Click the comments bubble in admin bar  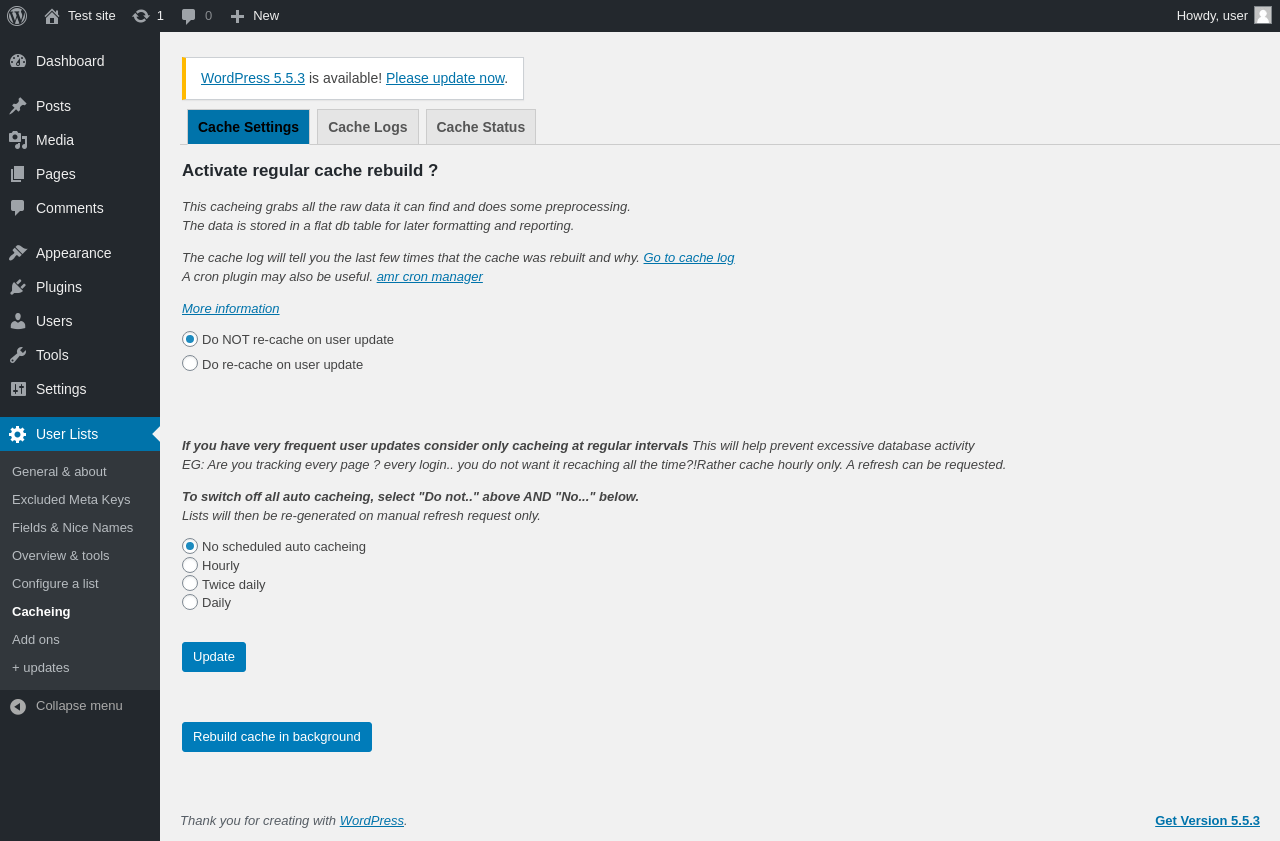pyautogui.click(x=189, y=16)
